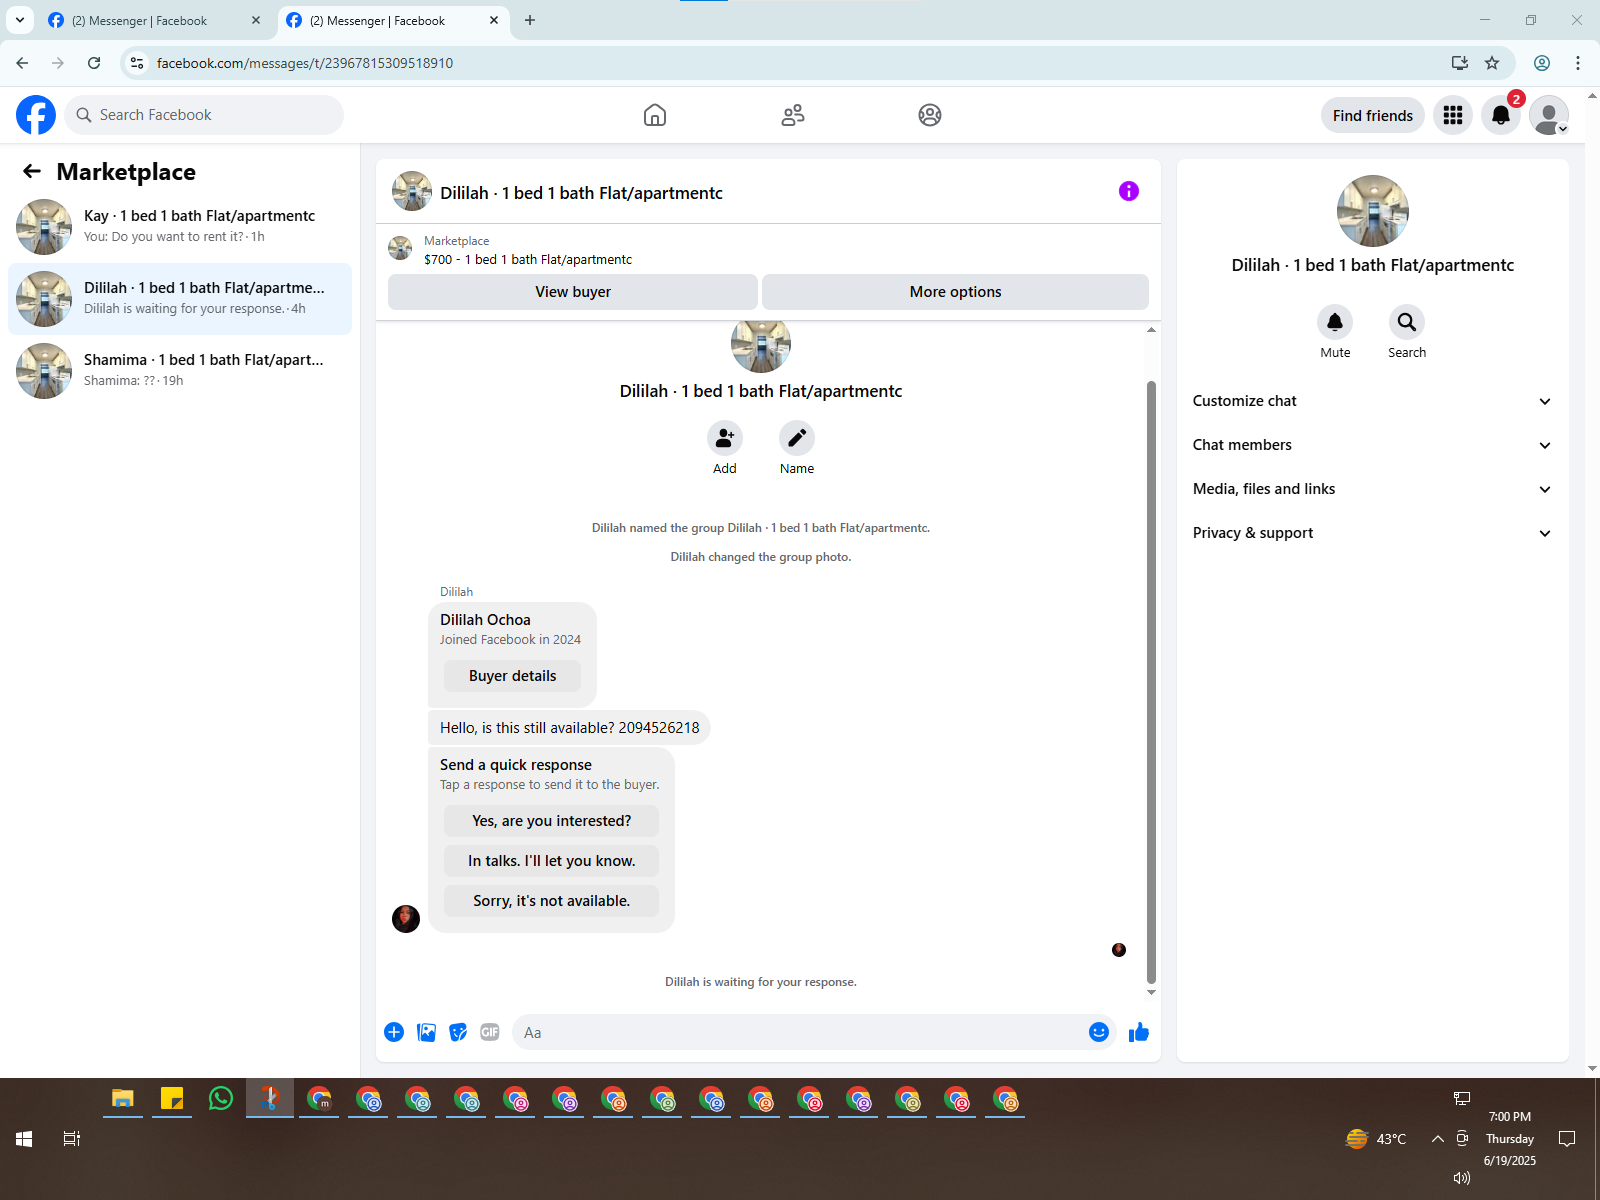The image size is (1600, 1200).
Task: Open Sticky Notes from the taskbar
Action: [172, 1099]
